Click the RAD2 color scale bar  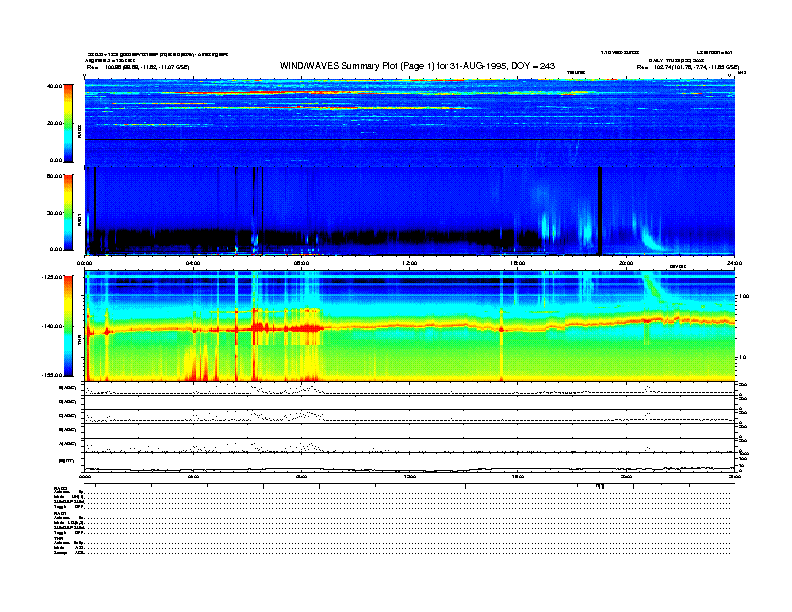coord(68,123)
